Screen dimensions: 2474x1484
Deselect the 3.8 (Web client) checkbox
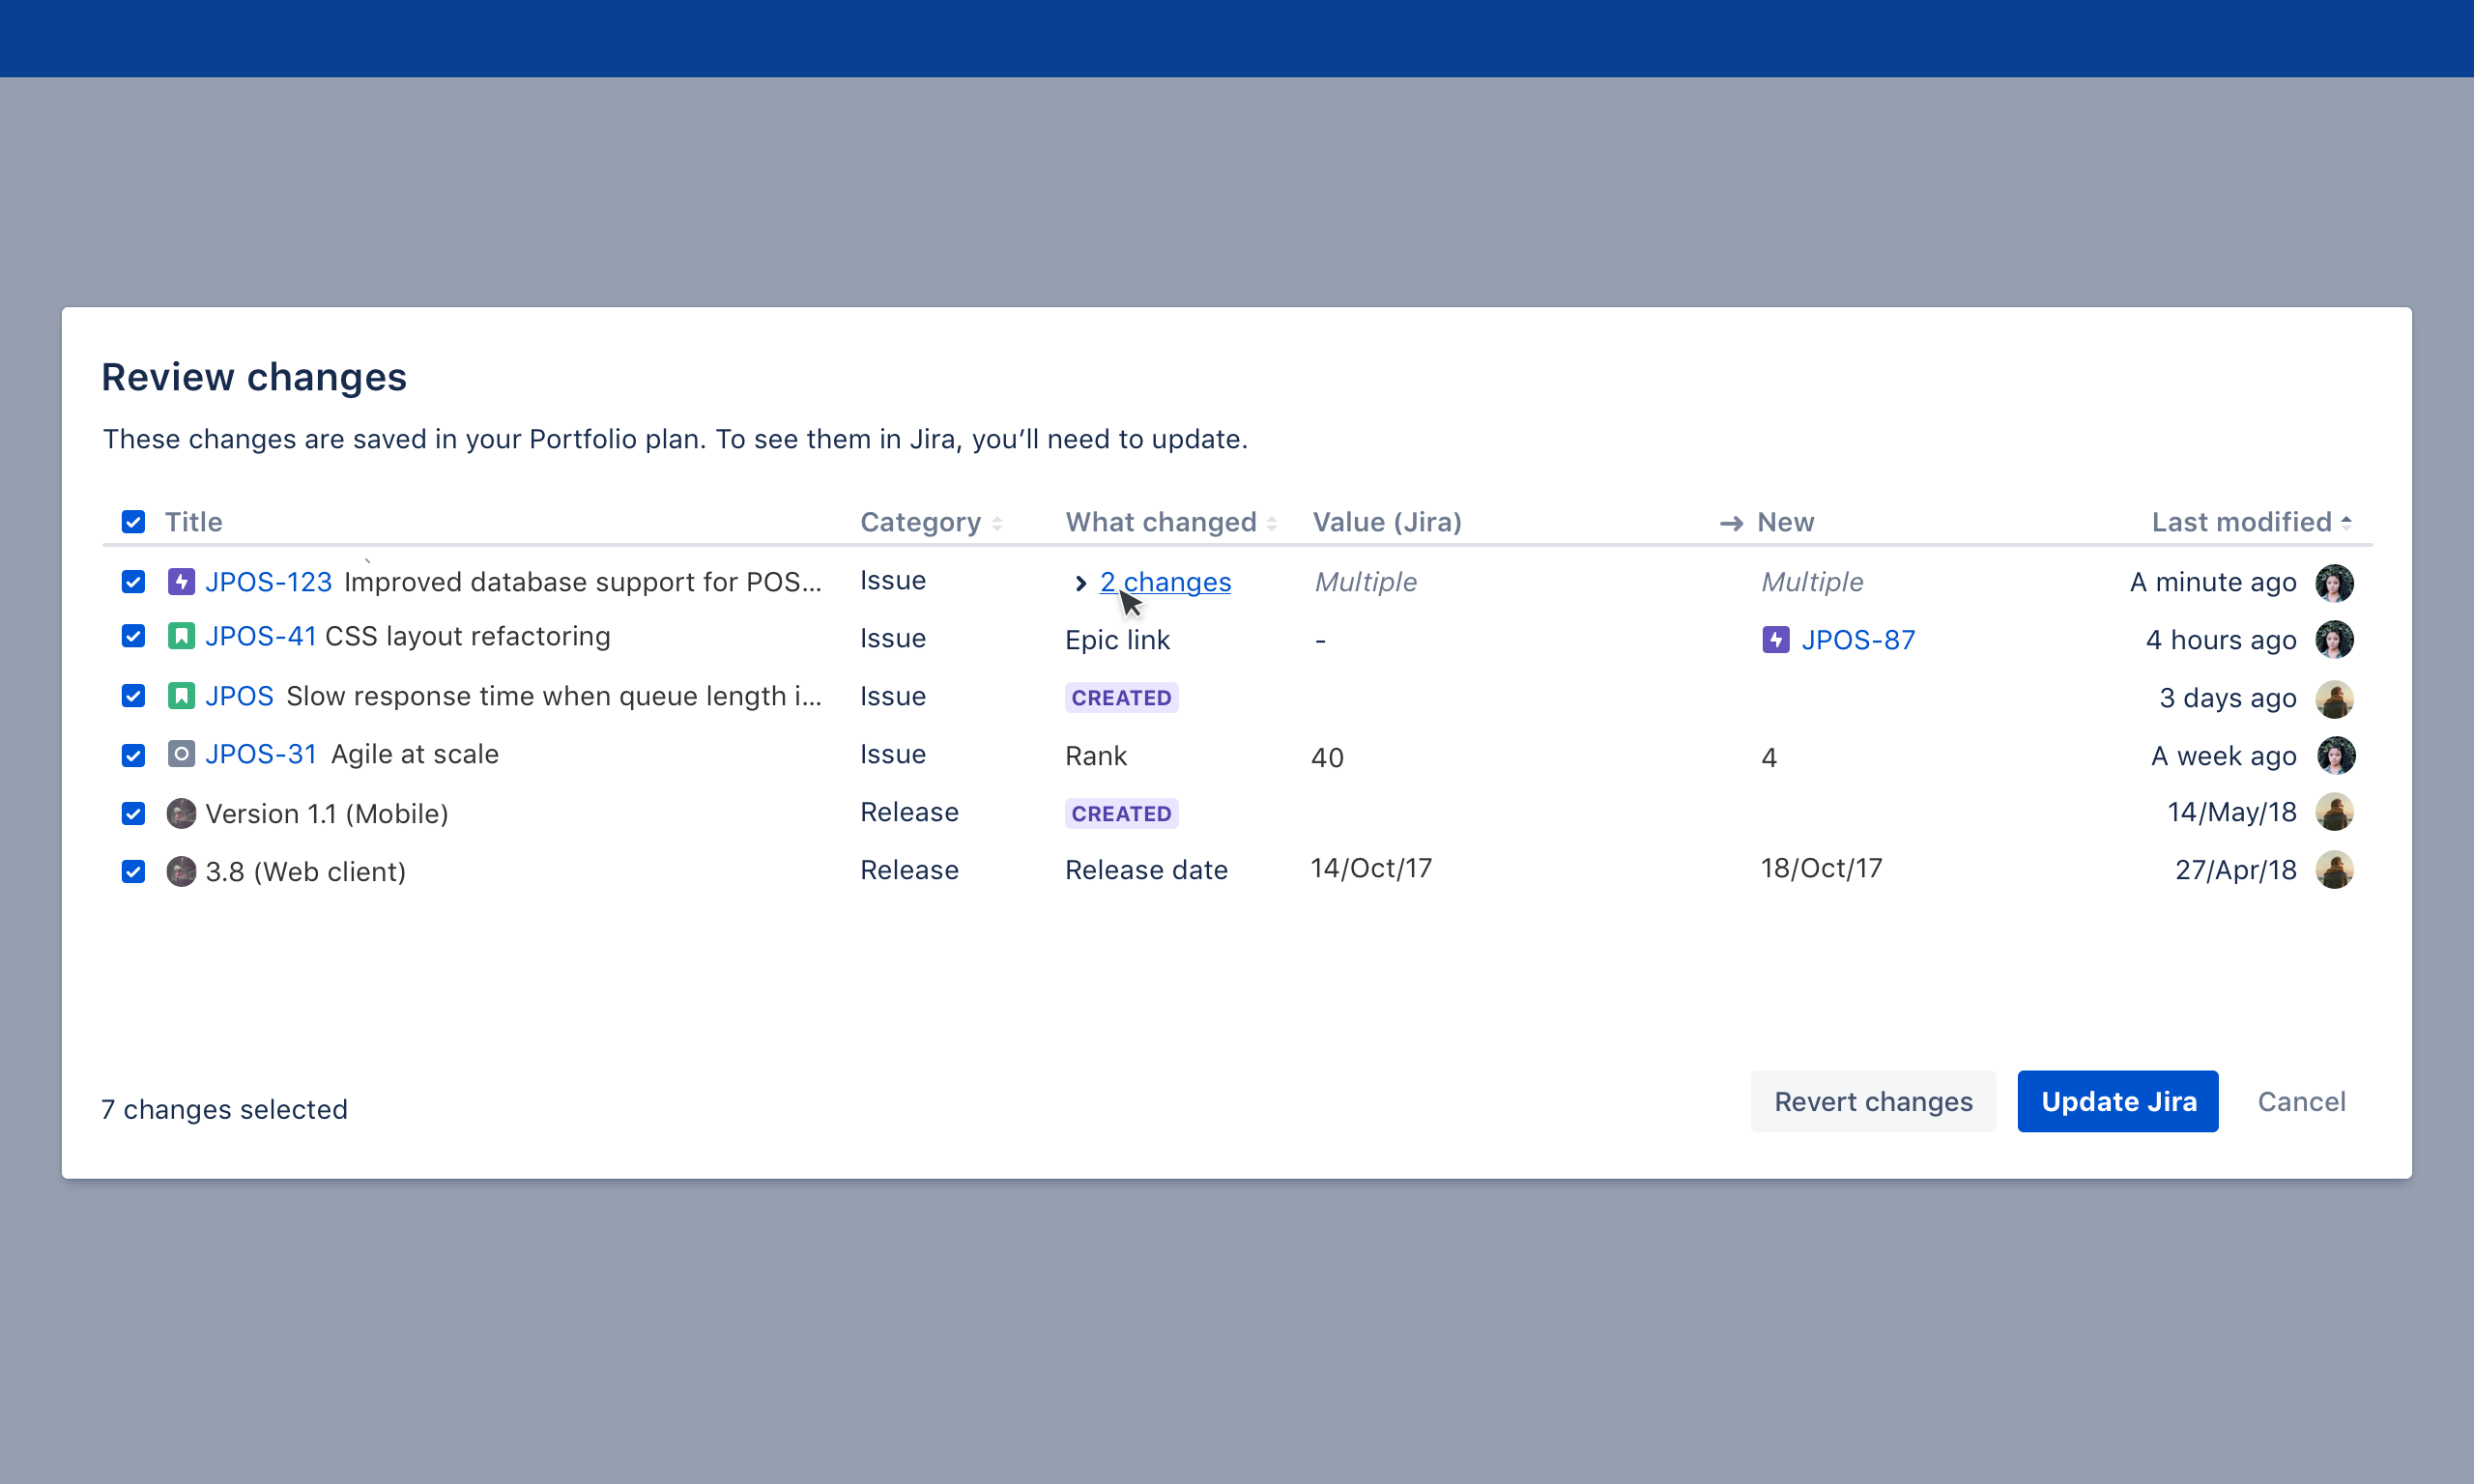pyautogui.click(x=133, y=872)
